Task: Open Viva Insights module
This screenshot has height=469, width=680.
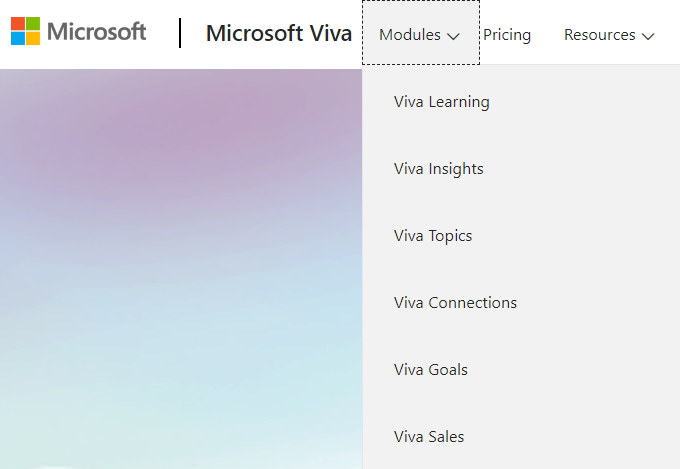Action: pos(439,169)
